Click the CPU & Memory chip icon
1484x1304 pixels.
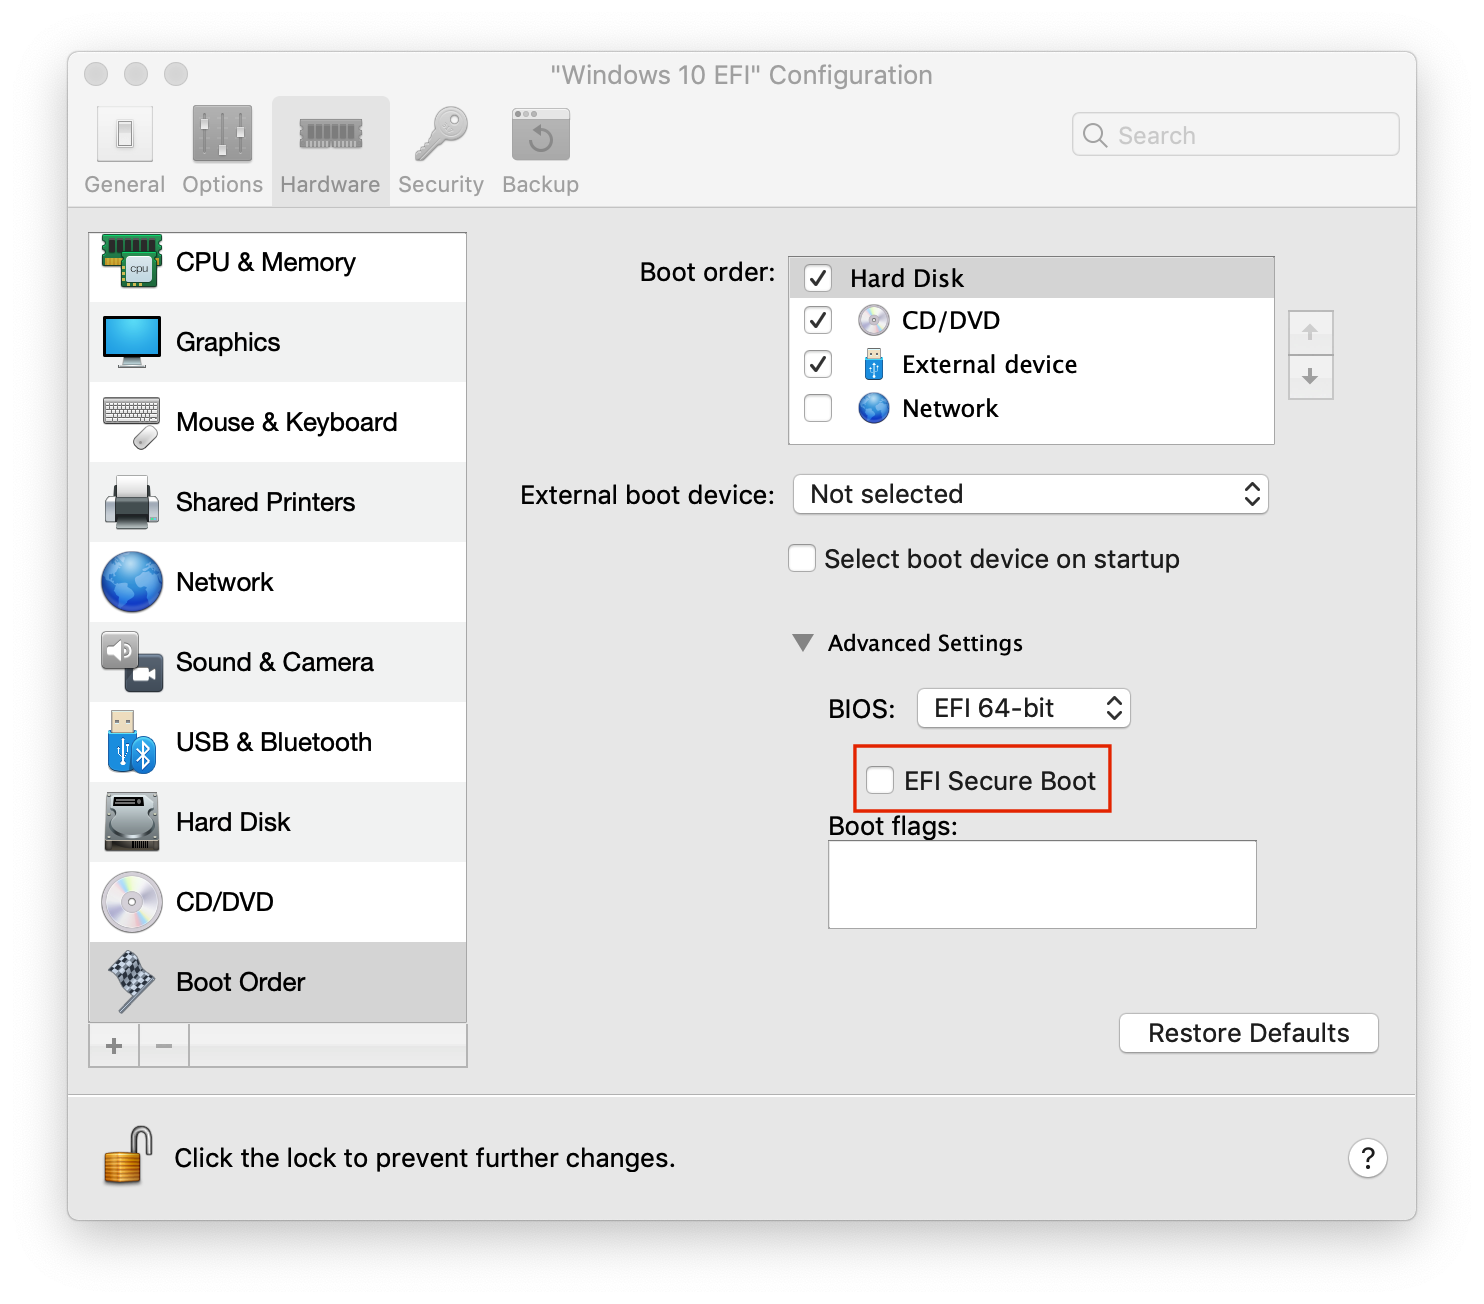pos(132,262)
